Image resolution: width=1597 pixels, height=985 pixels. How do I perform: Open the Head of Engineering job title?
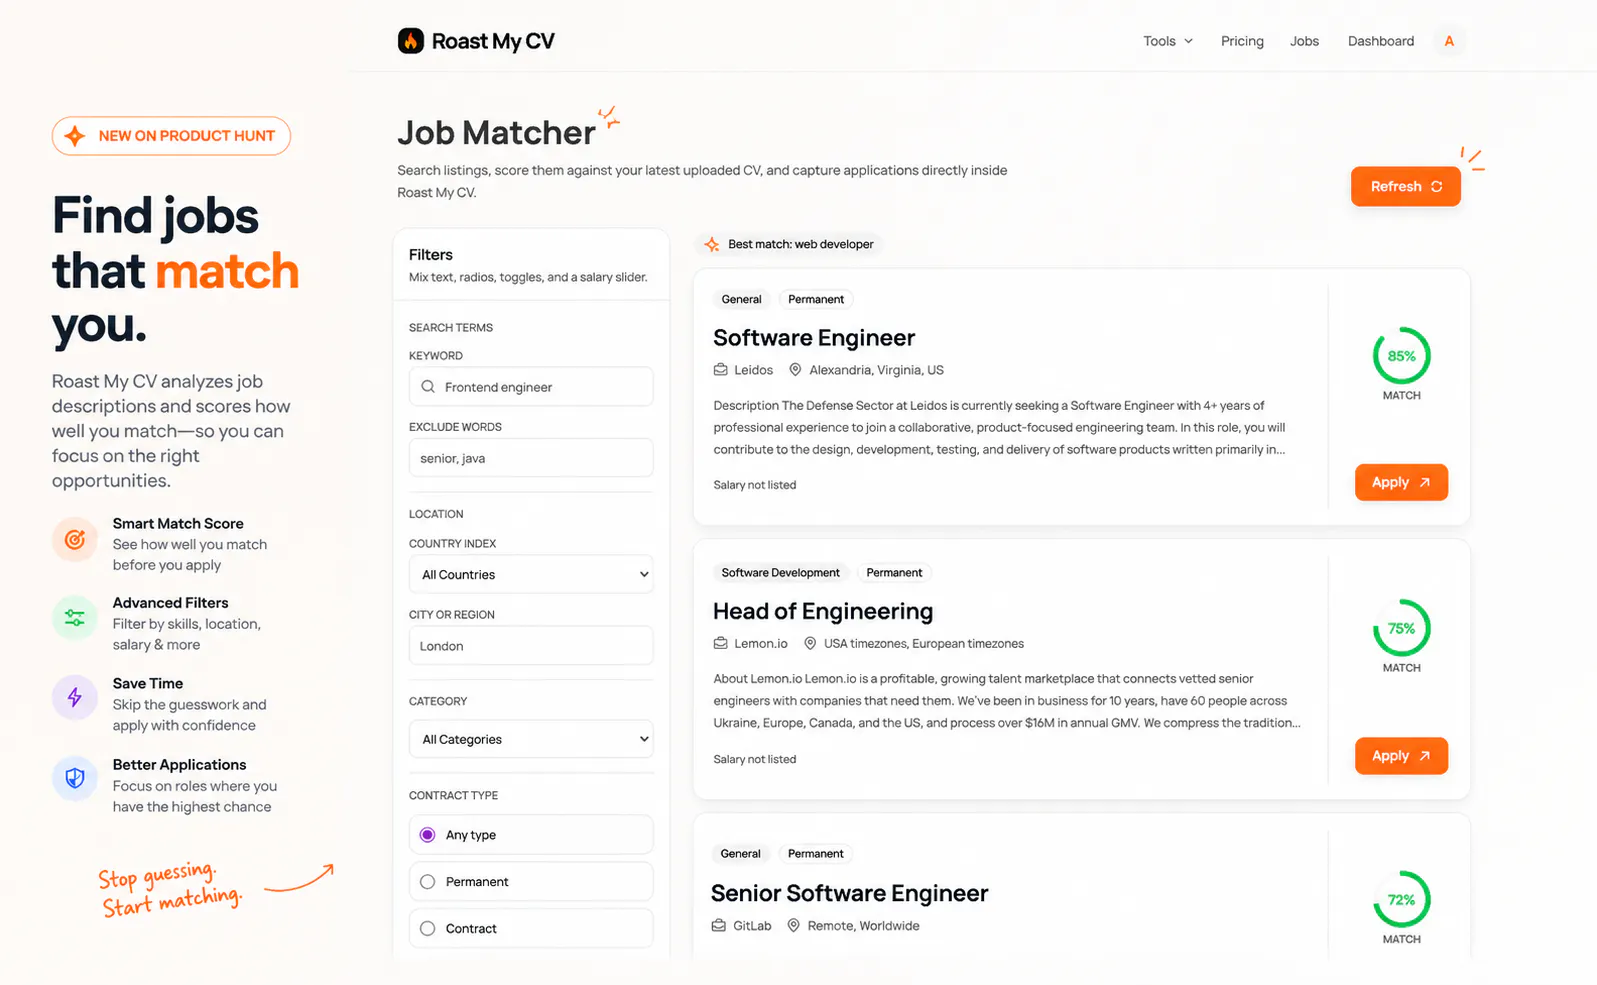pos(823,611)
